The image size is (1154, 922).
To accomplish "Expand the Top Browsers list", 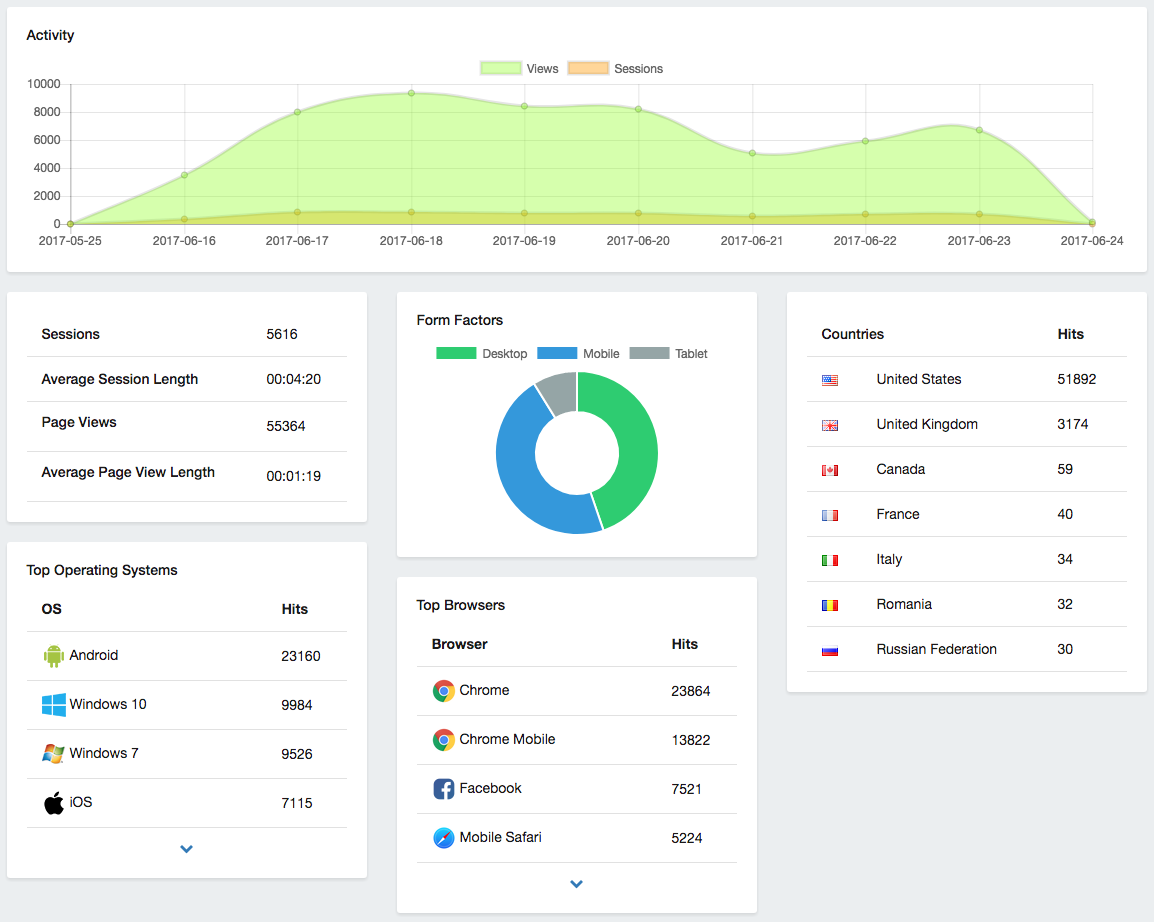I will coord(576,884).
